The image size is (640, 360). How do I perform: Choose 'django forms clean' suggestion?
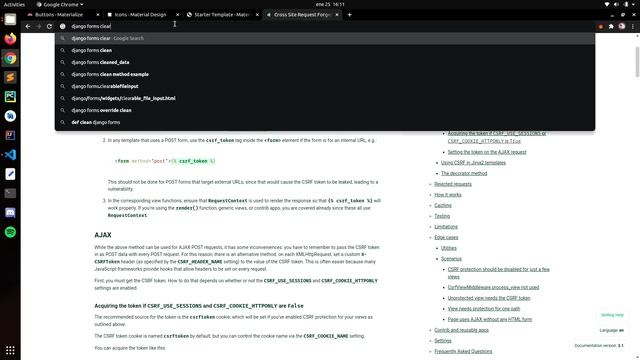point(325,50)
